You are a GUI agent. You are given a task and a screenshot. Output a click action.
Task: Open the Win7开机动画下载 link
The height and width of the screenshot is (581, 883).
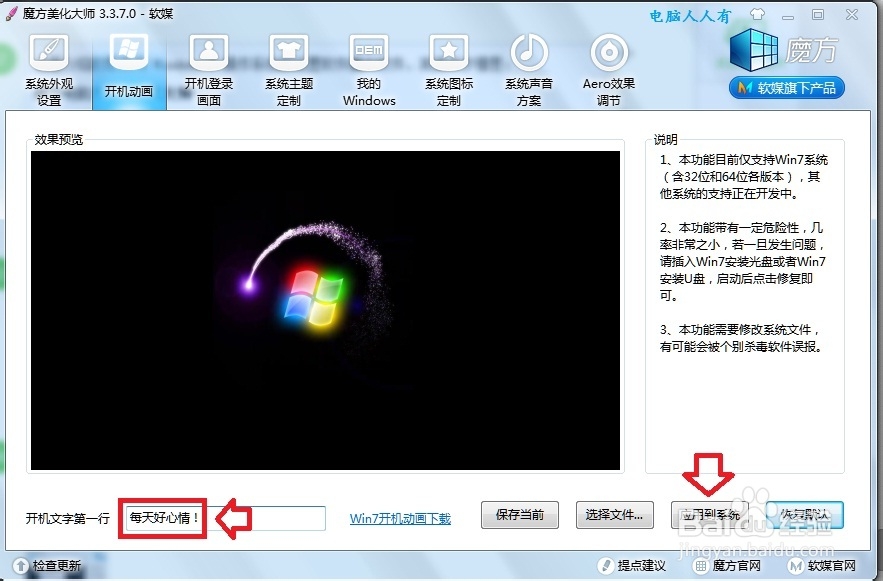click(x=400, y=519)
